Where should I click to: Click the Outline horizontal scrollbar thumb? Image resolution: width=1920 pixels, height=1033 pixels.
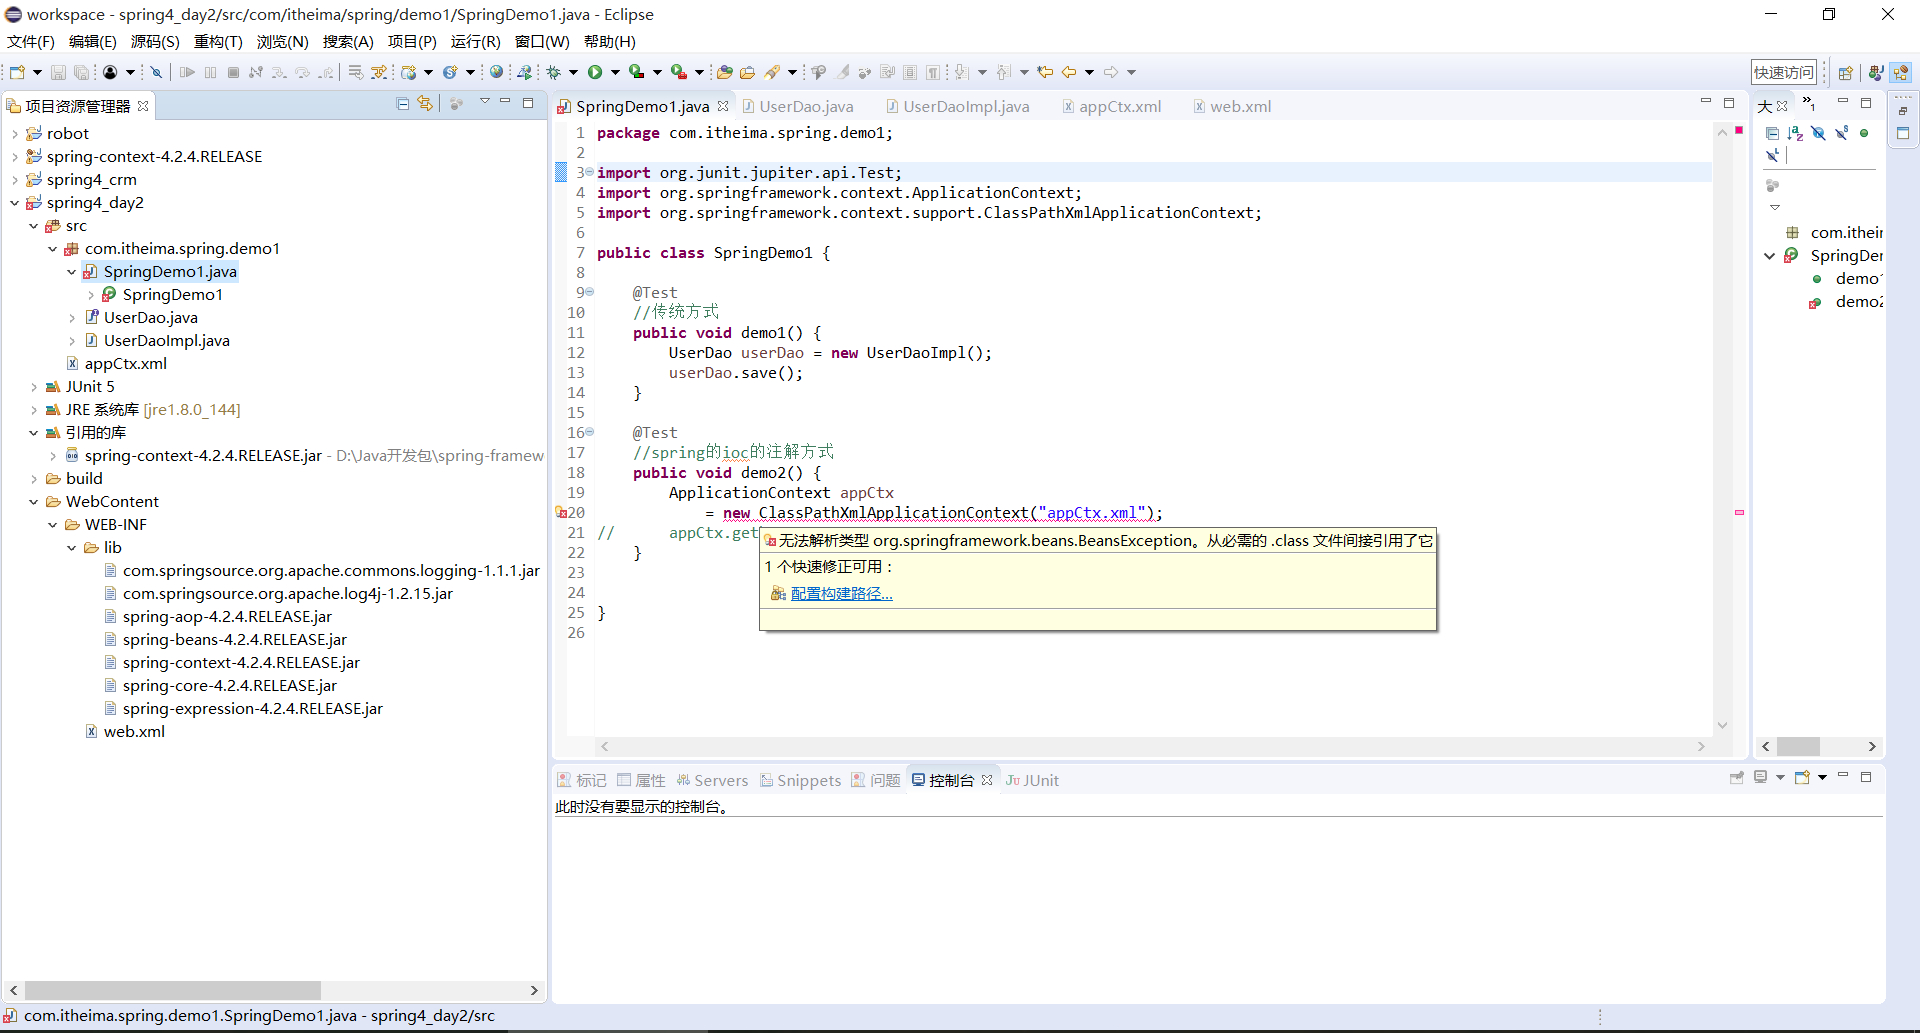point(1798,746)
